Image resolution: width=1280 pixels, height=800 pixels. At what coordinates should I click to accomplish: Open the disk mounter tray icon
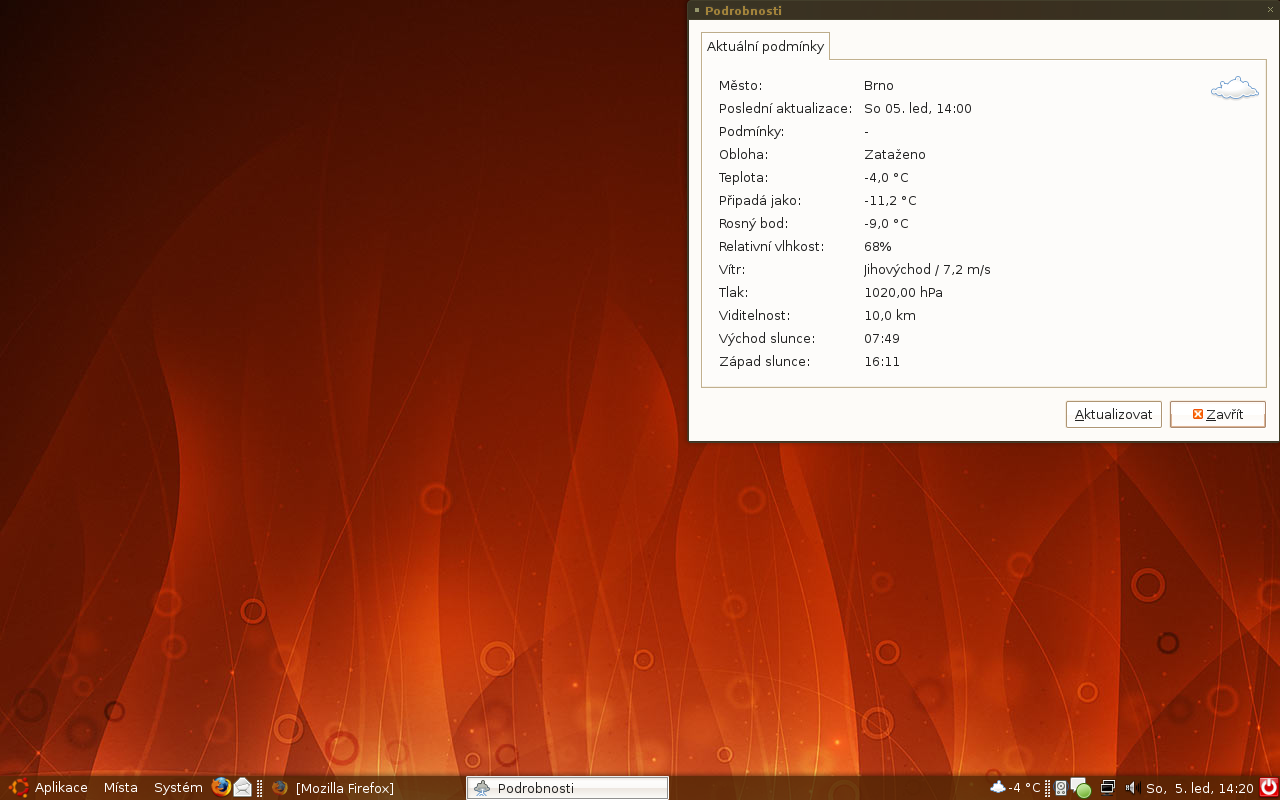tap(1061, 788)
